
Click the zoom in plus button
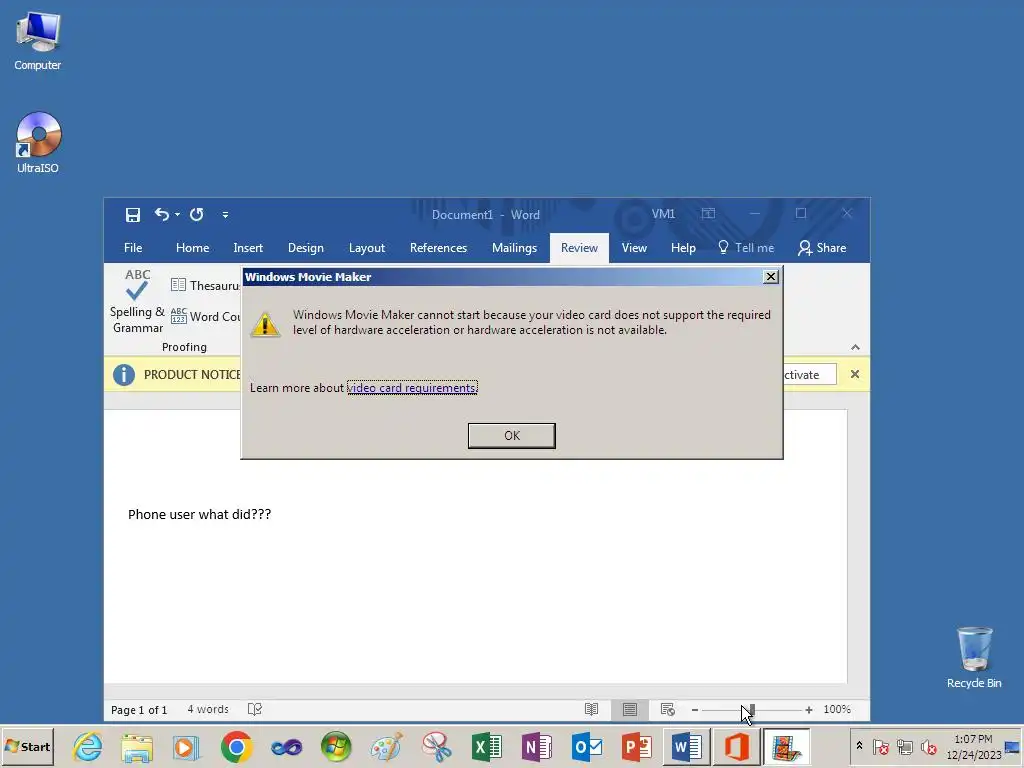(x=808, y=710)
